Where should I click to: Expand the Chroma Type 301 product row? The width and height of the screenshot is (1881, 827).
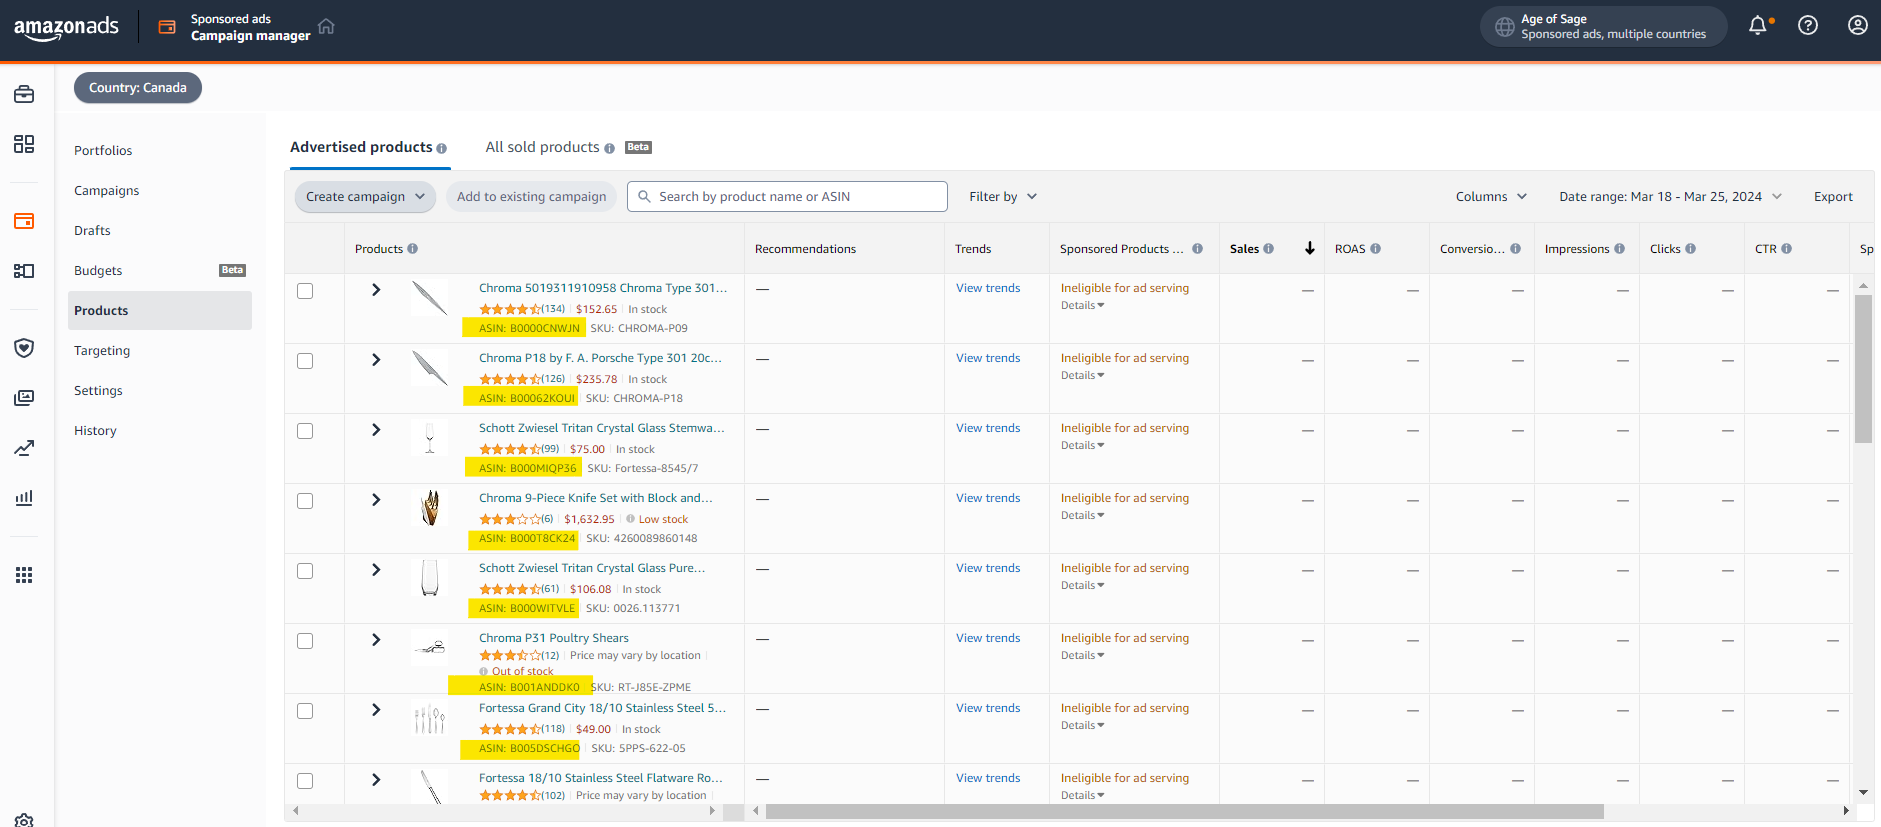[x=376, y=290]
